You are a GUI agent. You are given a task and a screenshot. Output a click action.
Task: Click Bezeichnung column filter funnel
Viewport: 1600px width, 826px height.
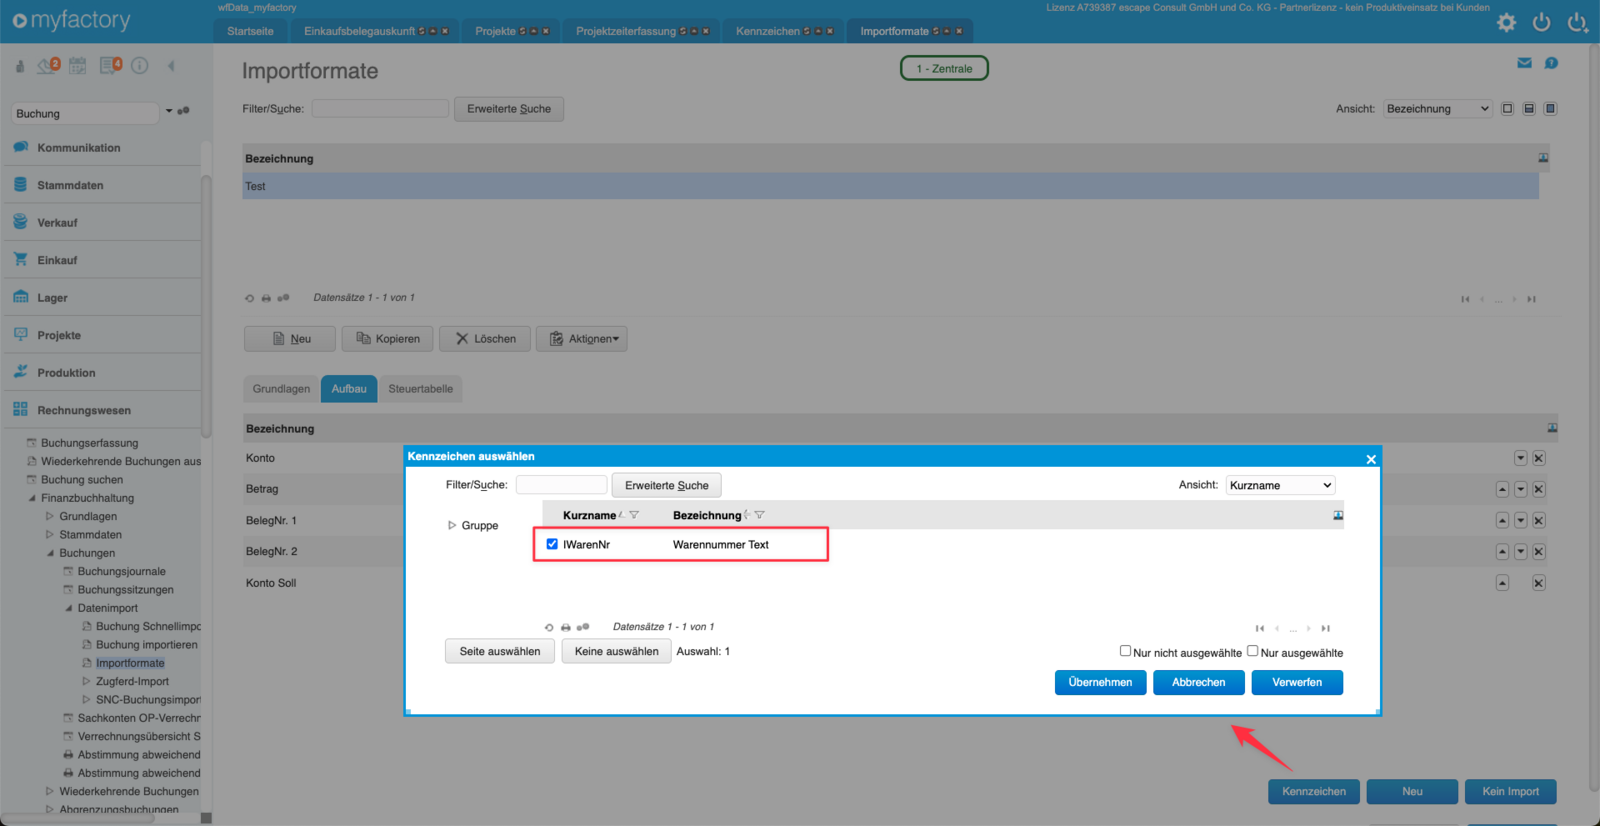pos(760,515)
